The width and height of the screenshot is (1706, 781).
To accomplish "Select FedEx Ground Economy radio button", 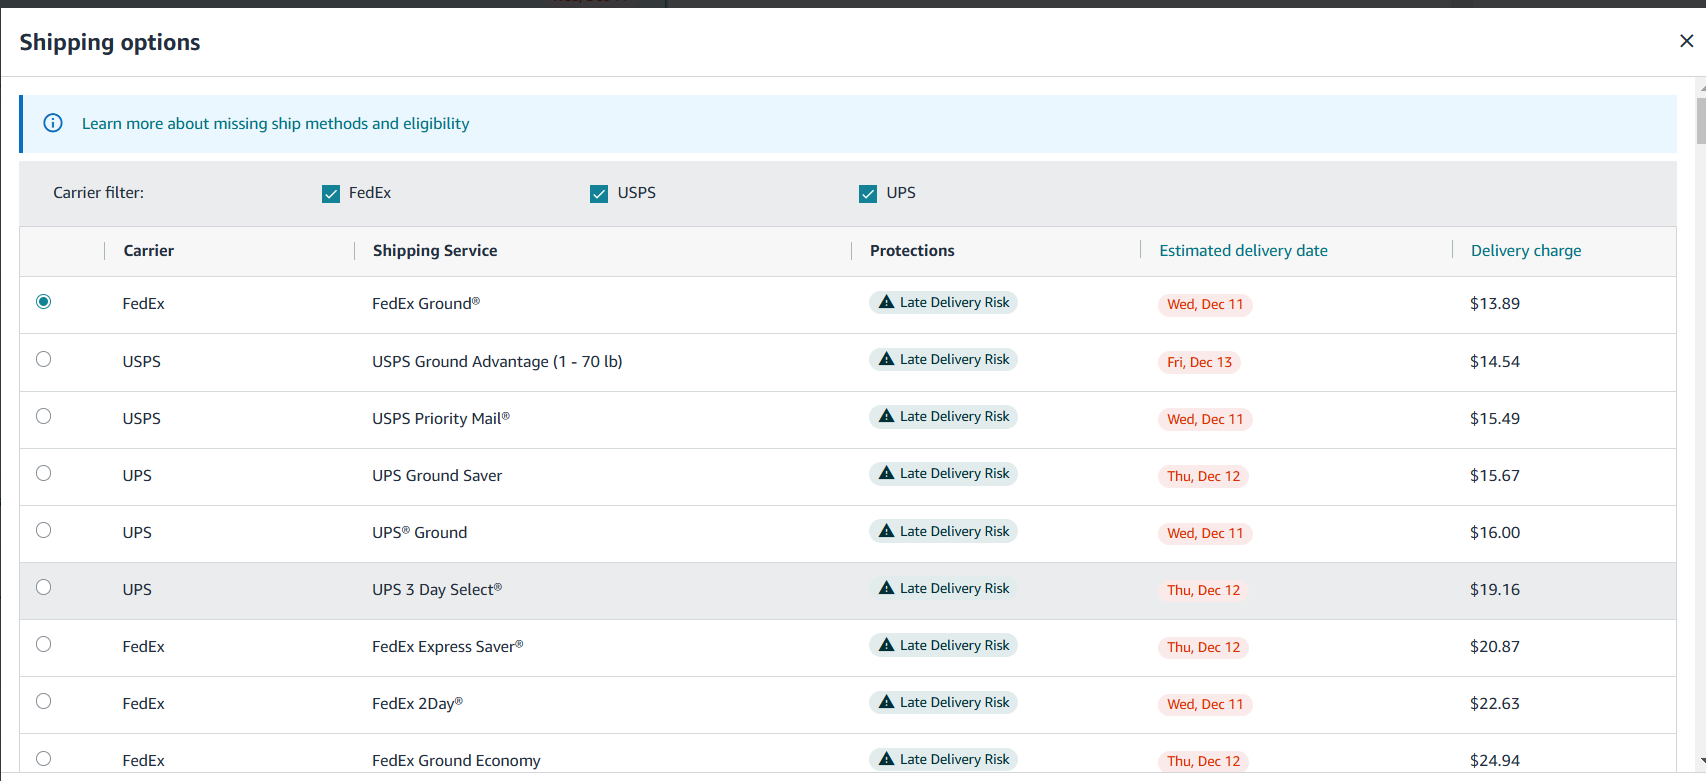I will pyautogui.click(x=43, y=758).
